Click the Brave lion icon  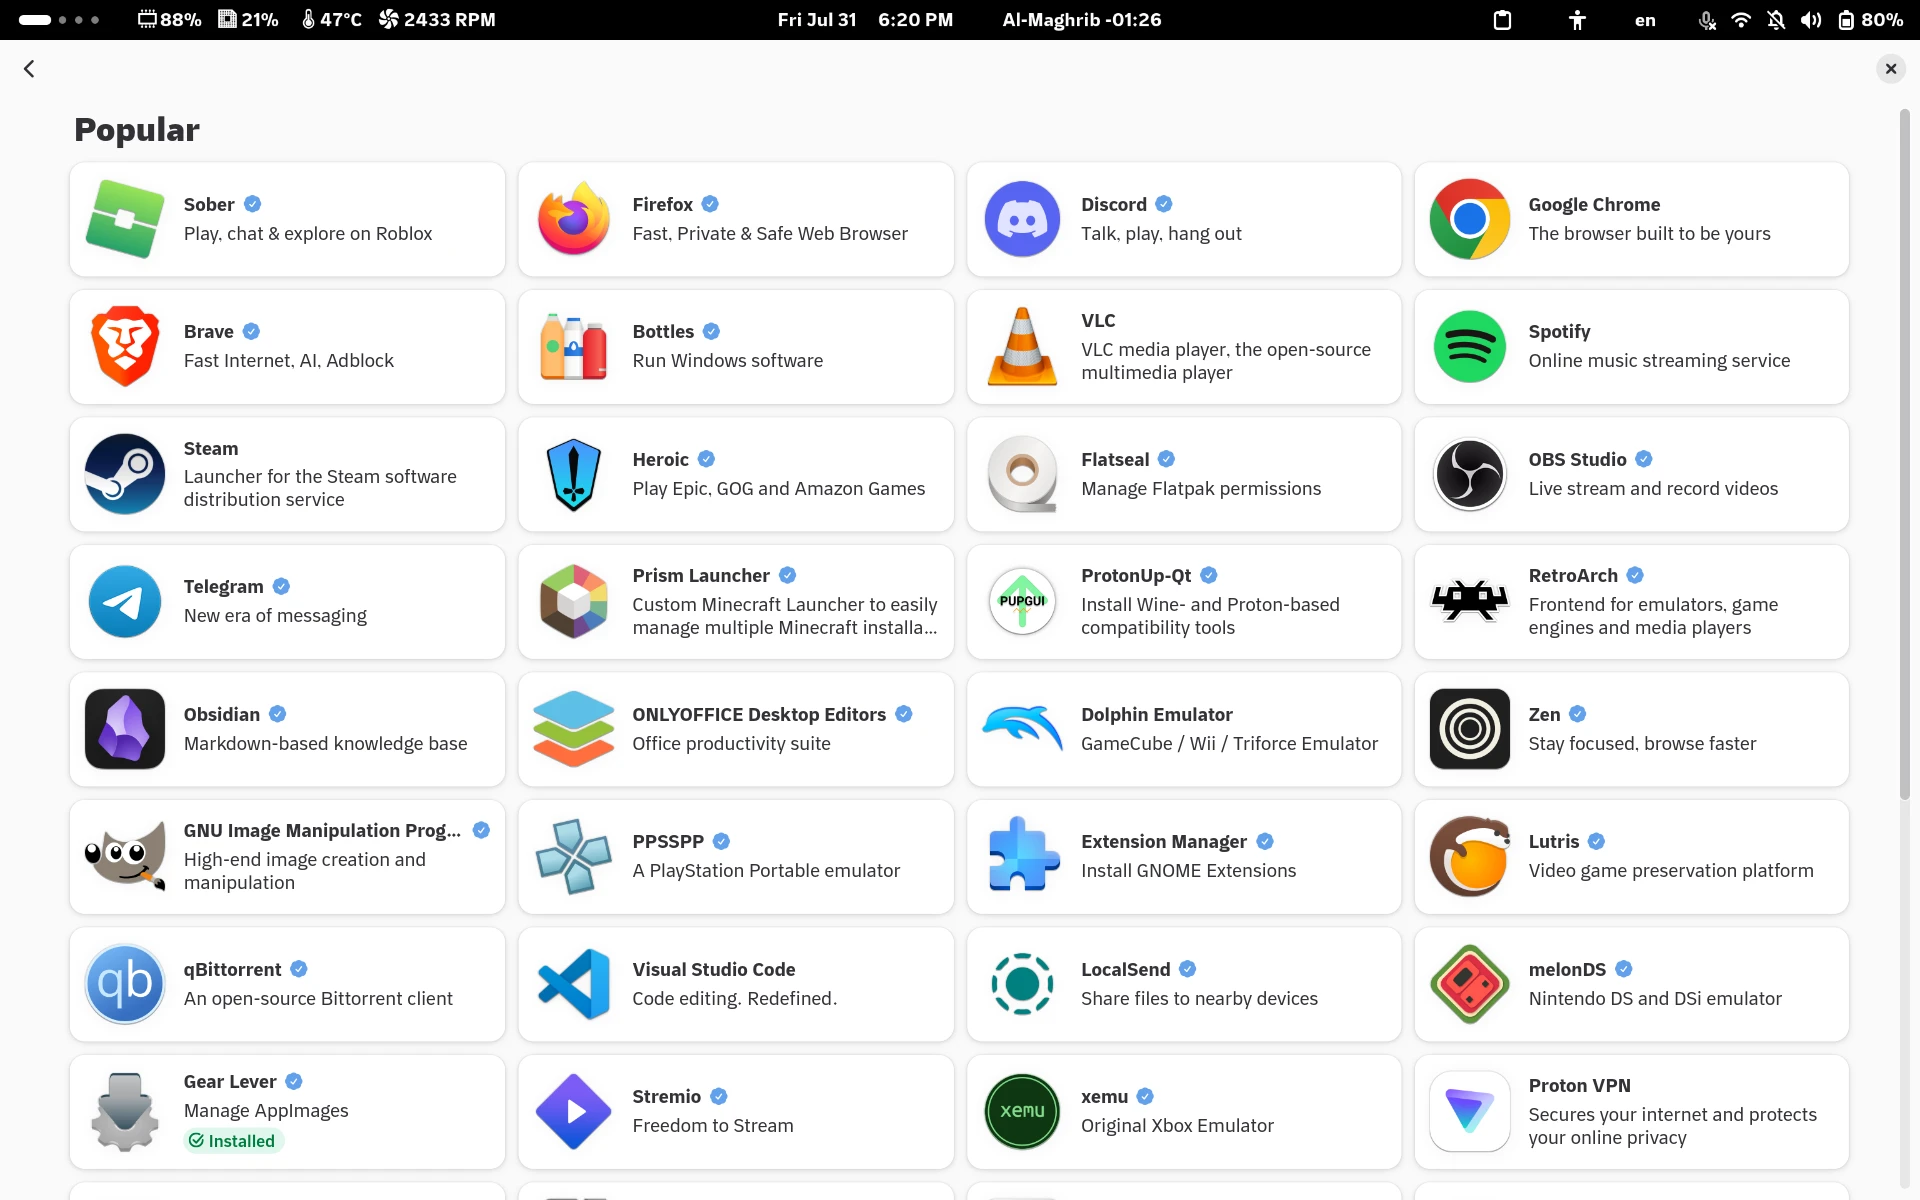pyautogui.click(x=125, y=347)
